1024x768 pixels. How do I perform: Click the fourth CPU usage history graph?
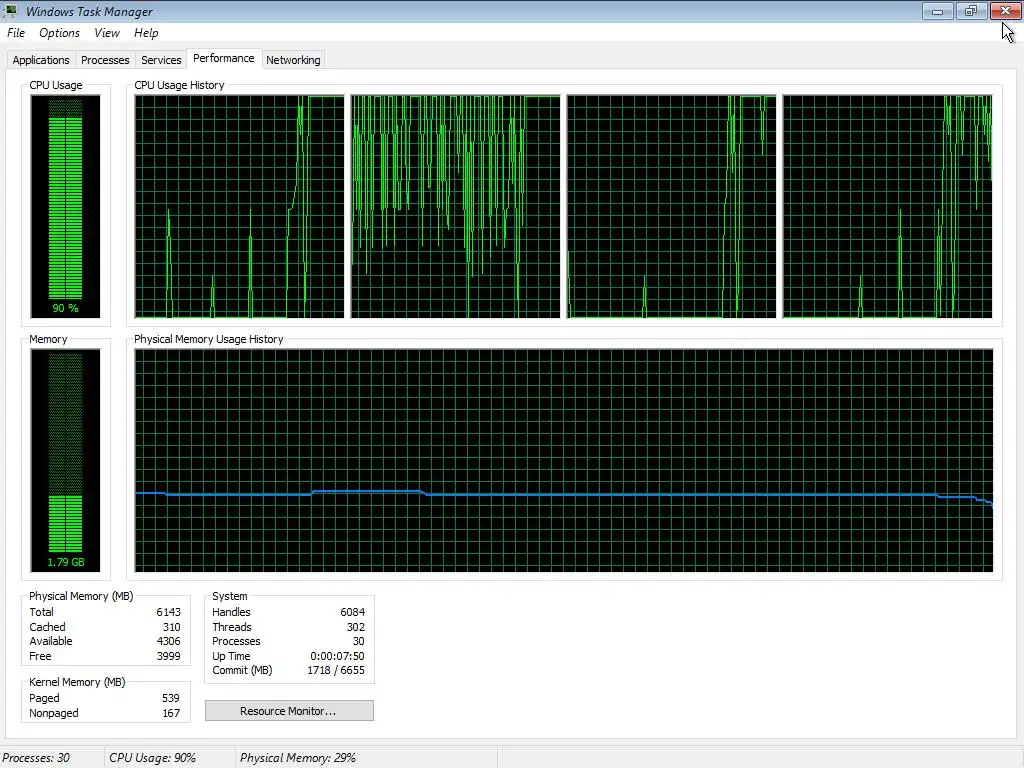click(x=888, y=206)
